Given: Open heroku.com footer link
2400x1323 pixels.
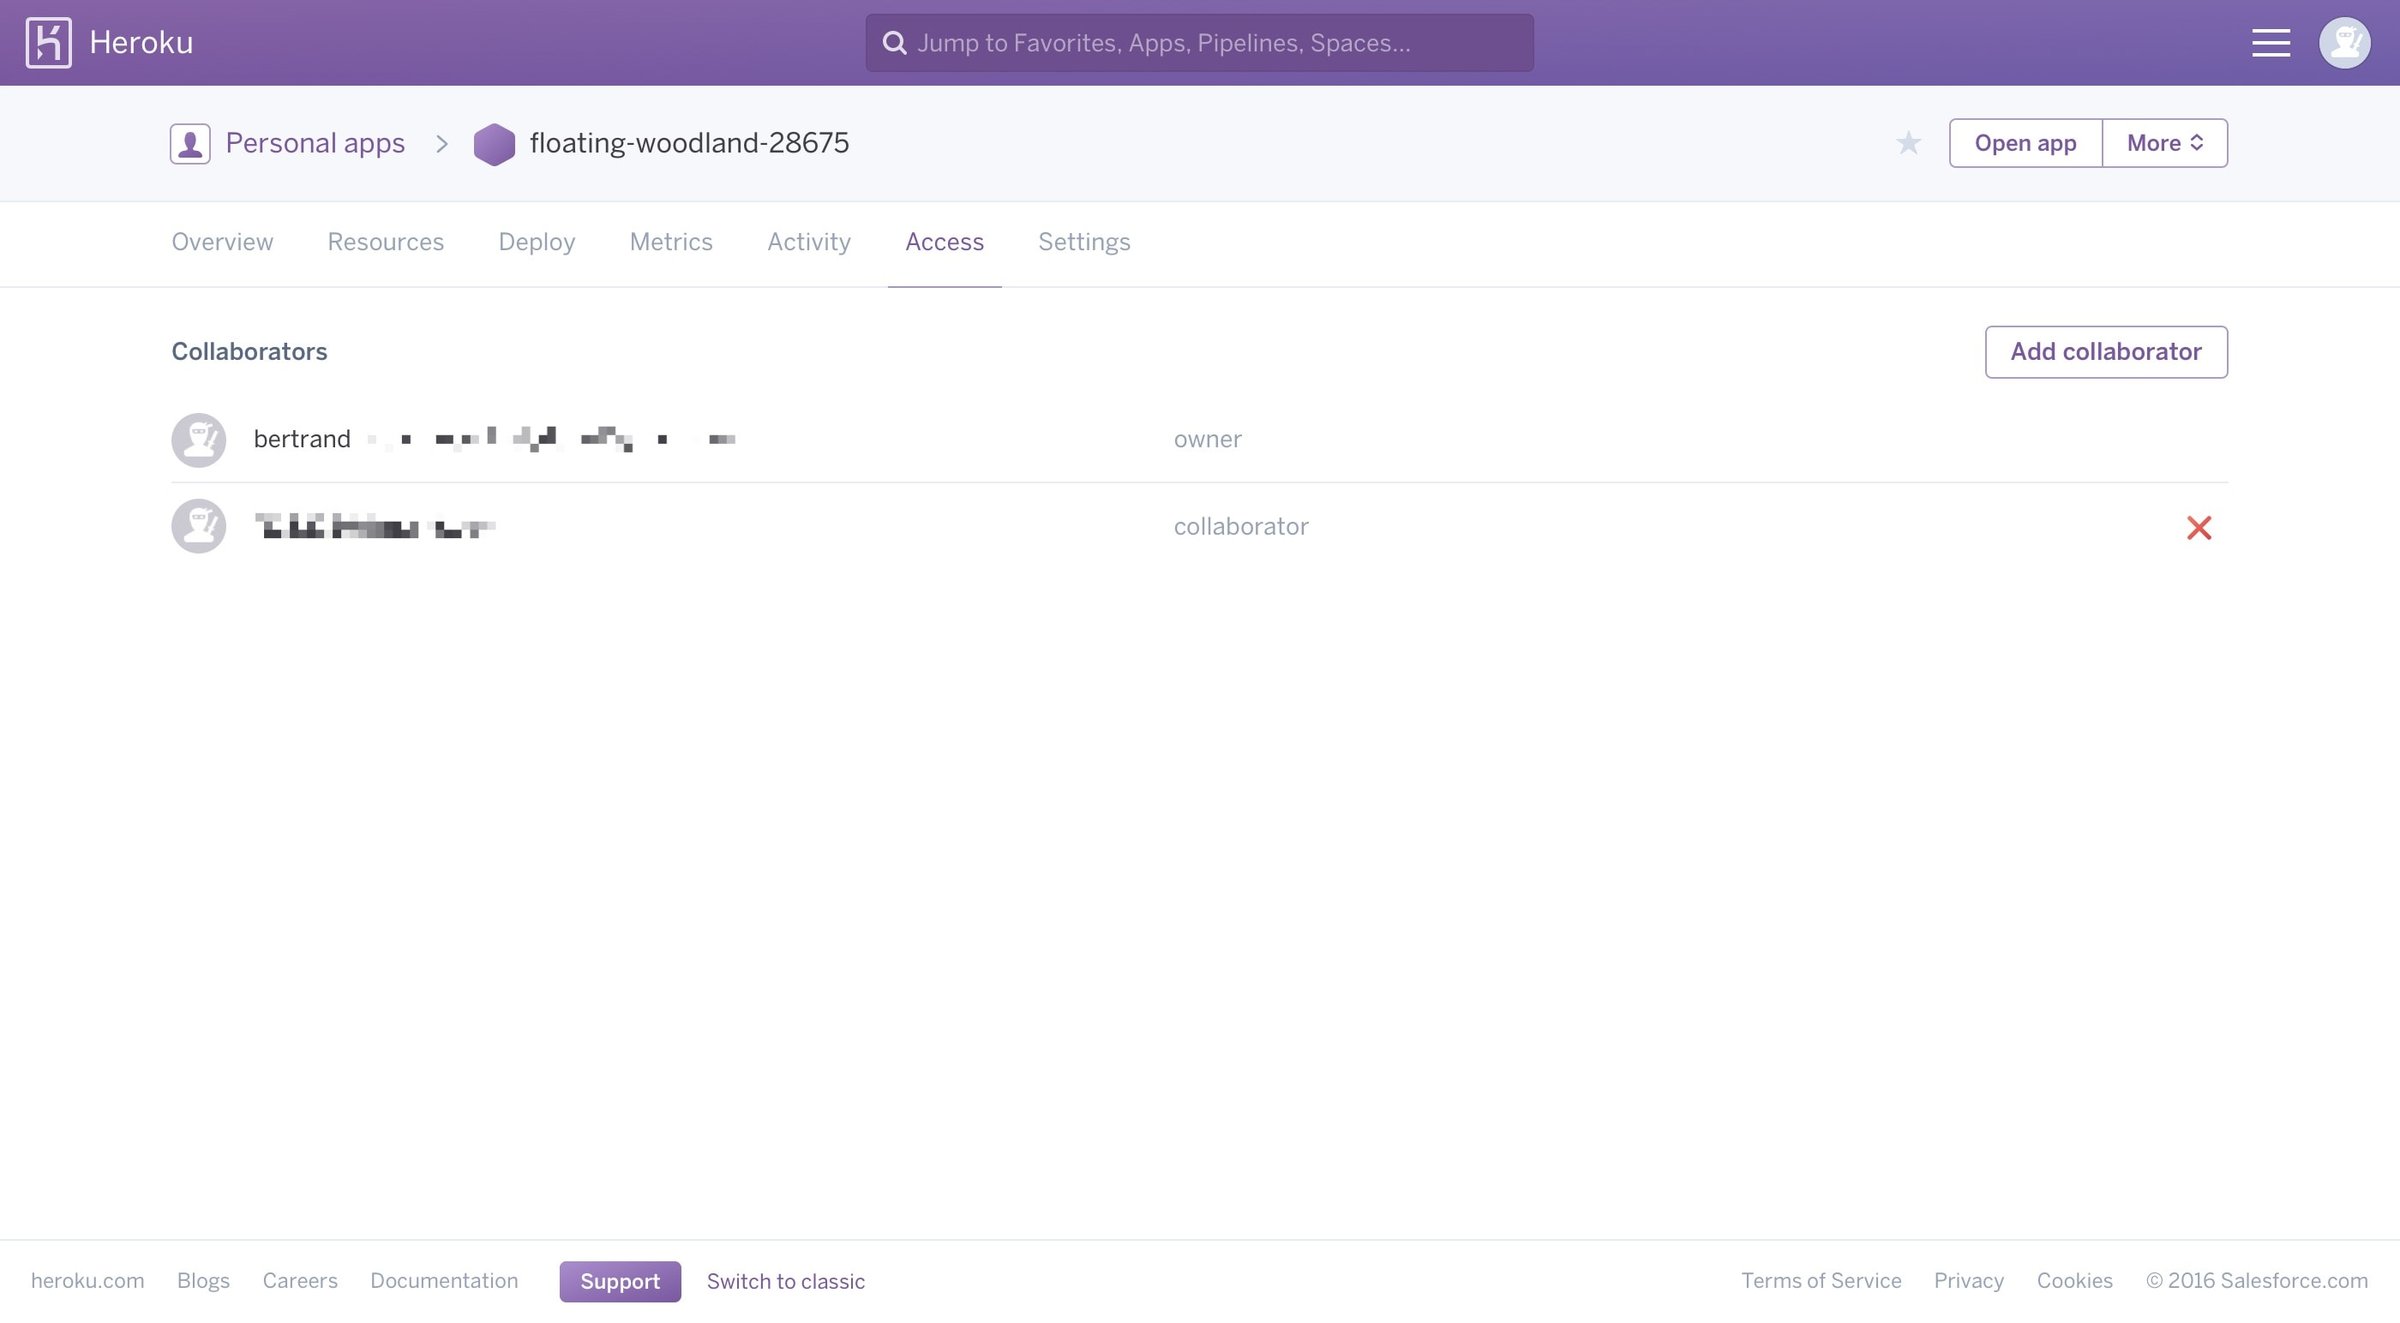Looking at the screenshot, I should coord(88,1281).
